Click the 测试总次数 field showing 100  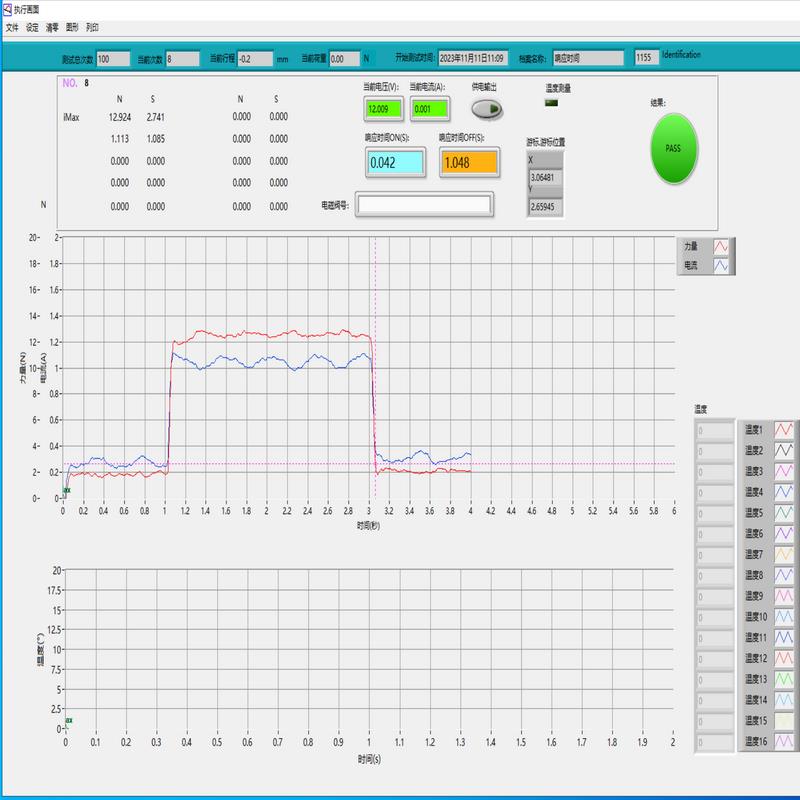(x=112, y=59)
